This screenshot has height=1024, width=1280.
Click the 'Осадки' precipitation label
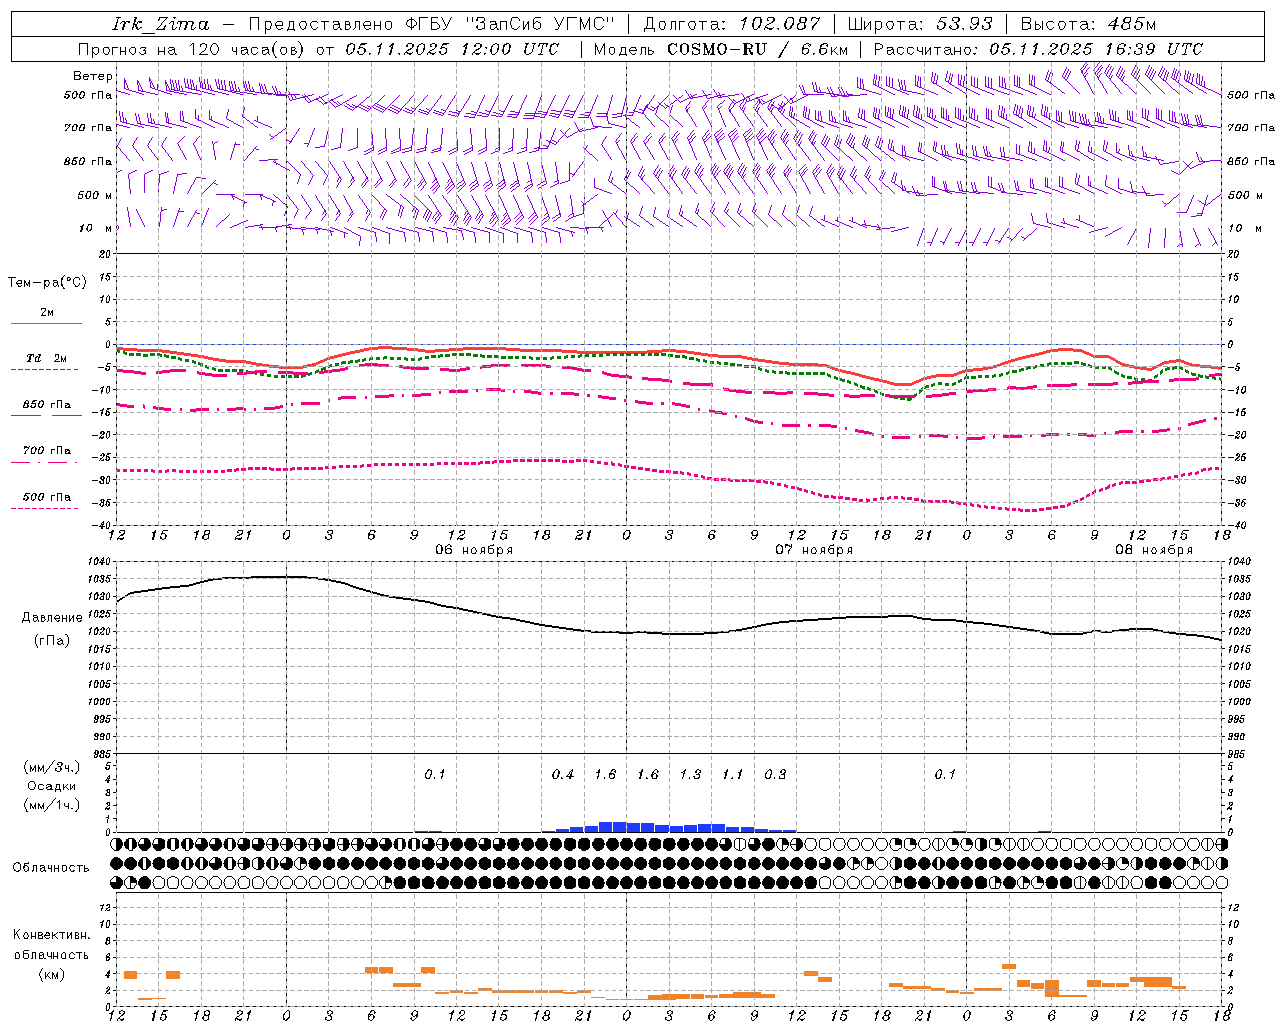[52, 786]
